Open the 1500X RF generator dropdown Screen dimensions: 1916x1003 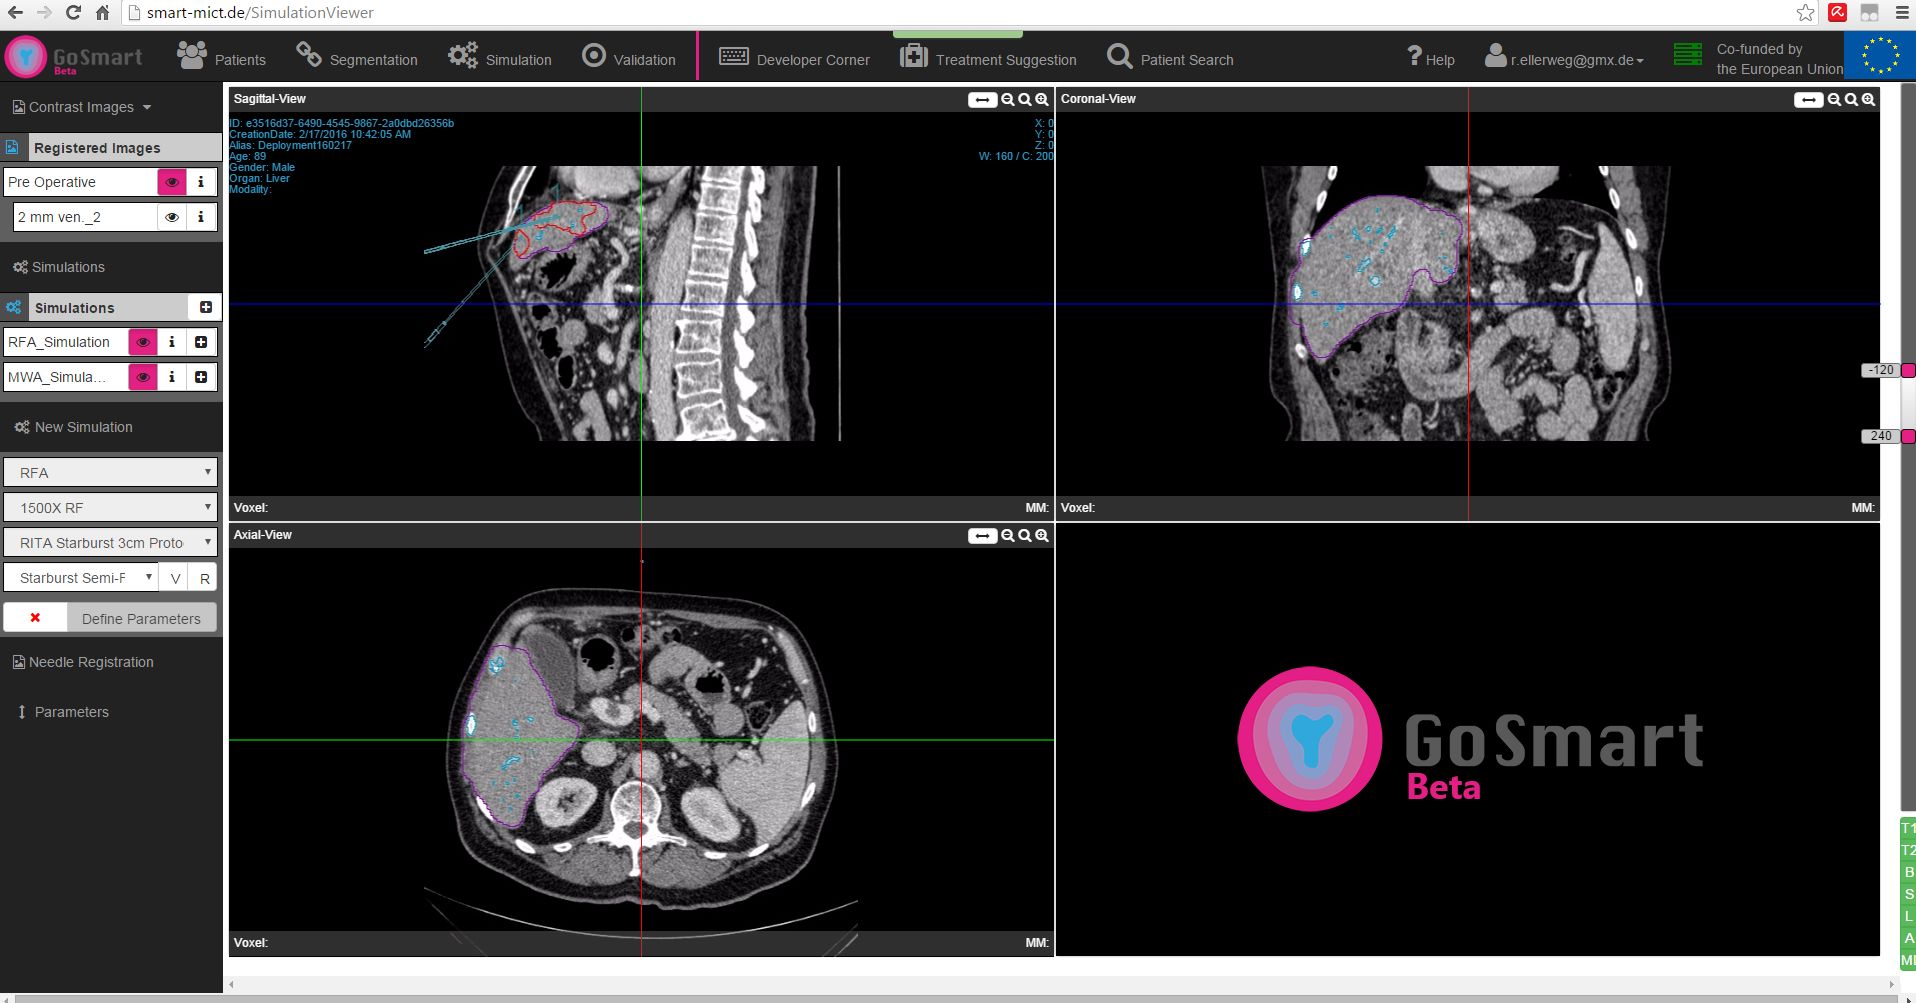110,507
